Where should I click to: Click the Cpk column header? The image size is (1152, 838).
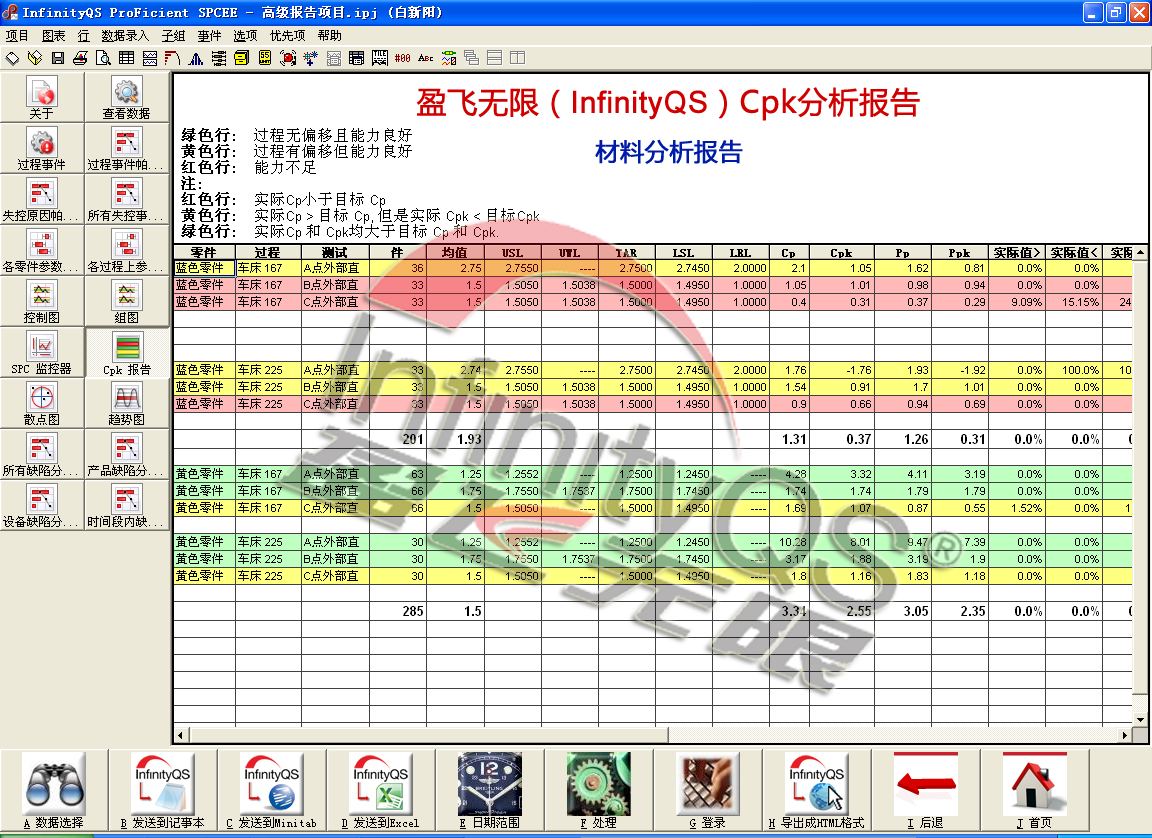841,253
